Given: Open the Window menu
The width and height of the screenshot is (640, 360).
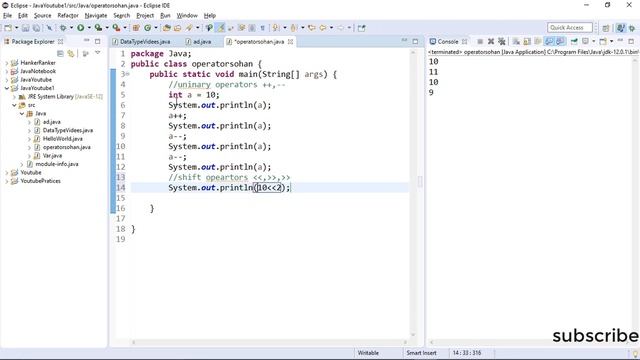Looking at the screenshot, I should click(187, 16).
